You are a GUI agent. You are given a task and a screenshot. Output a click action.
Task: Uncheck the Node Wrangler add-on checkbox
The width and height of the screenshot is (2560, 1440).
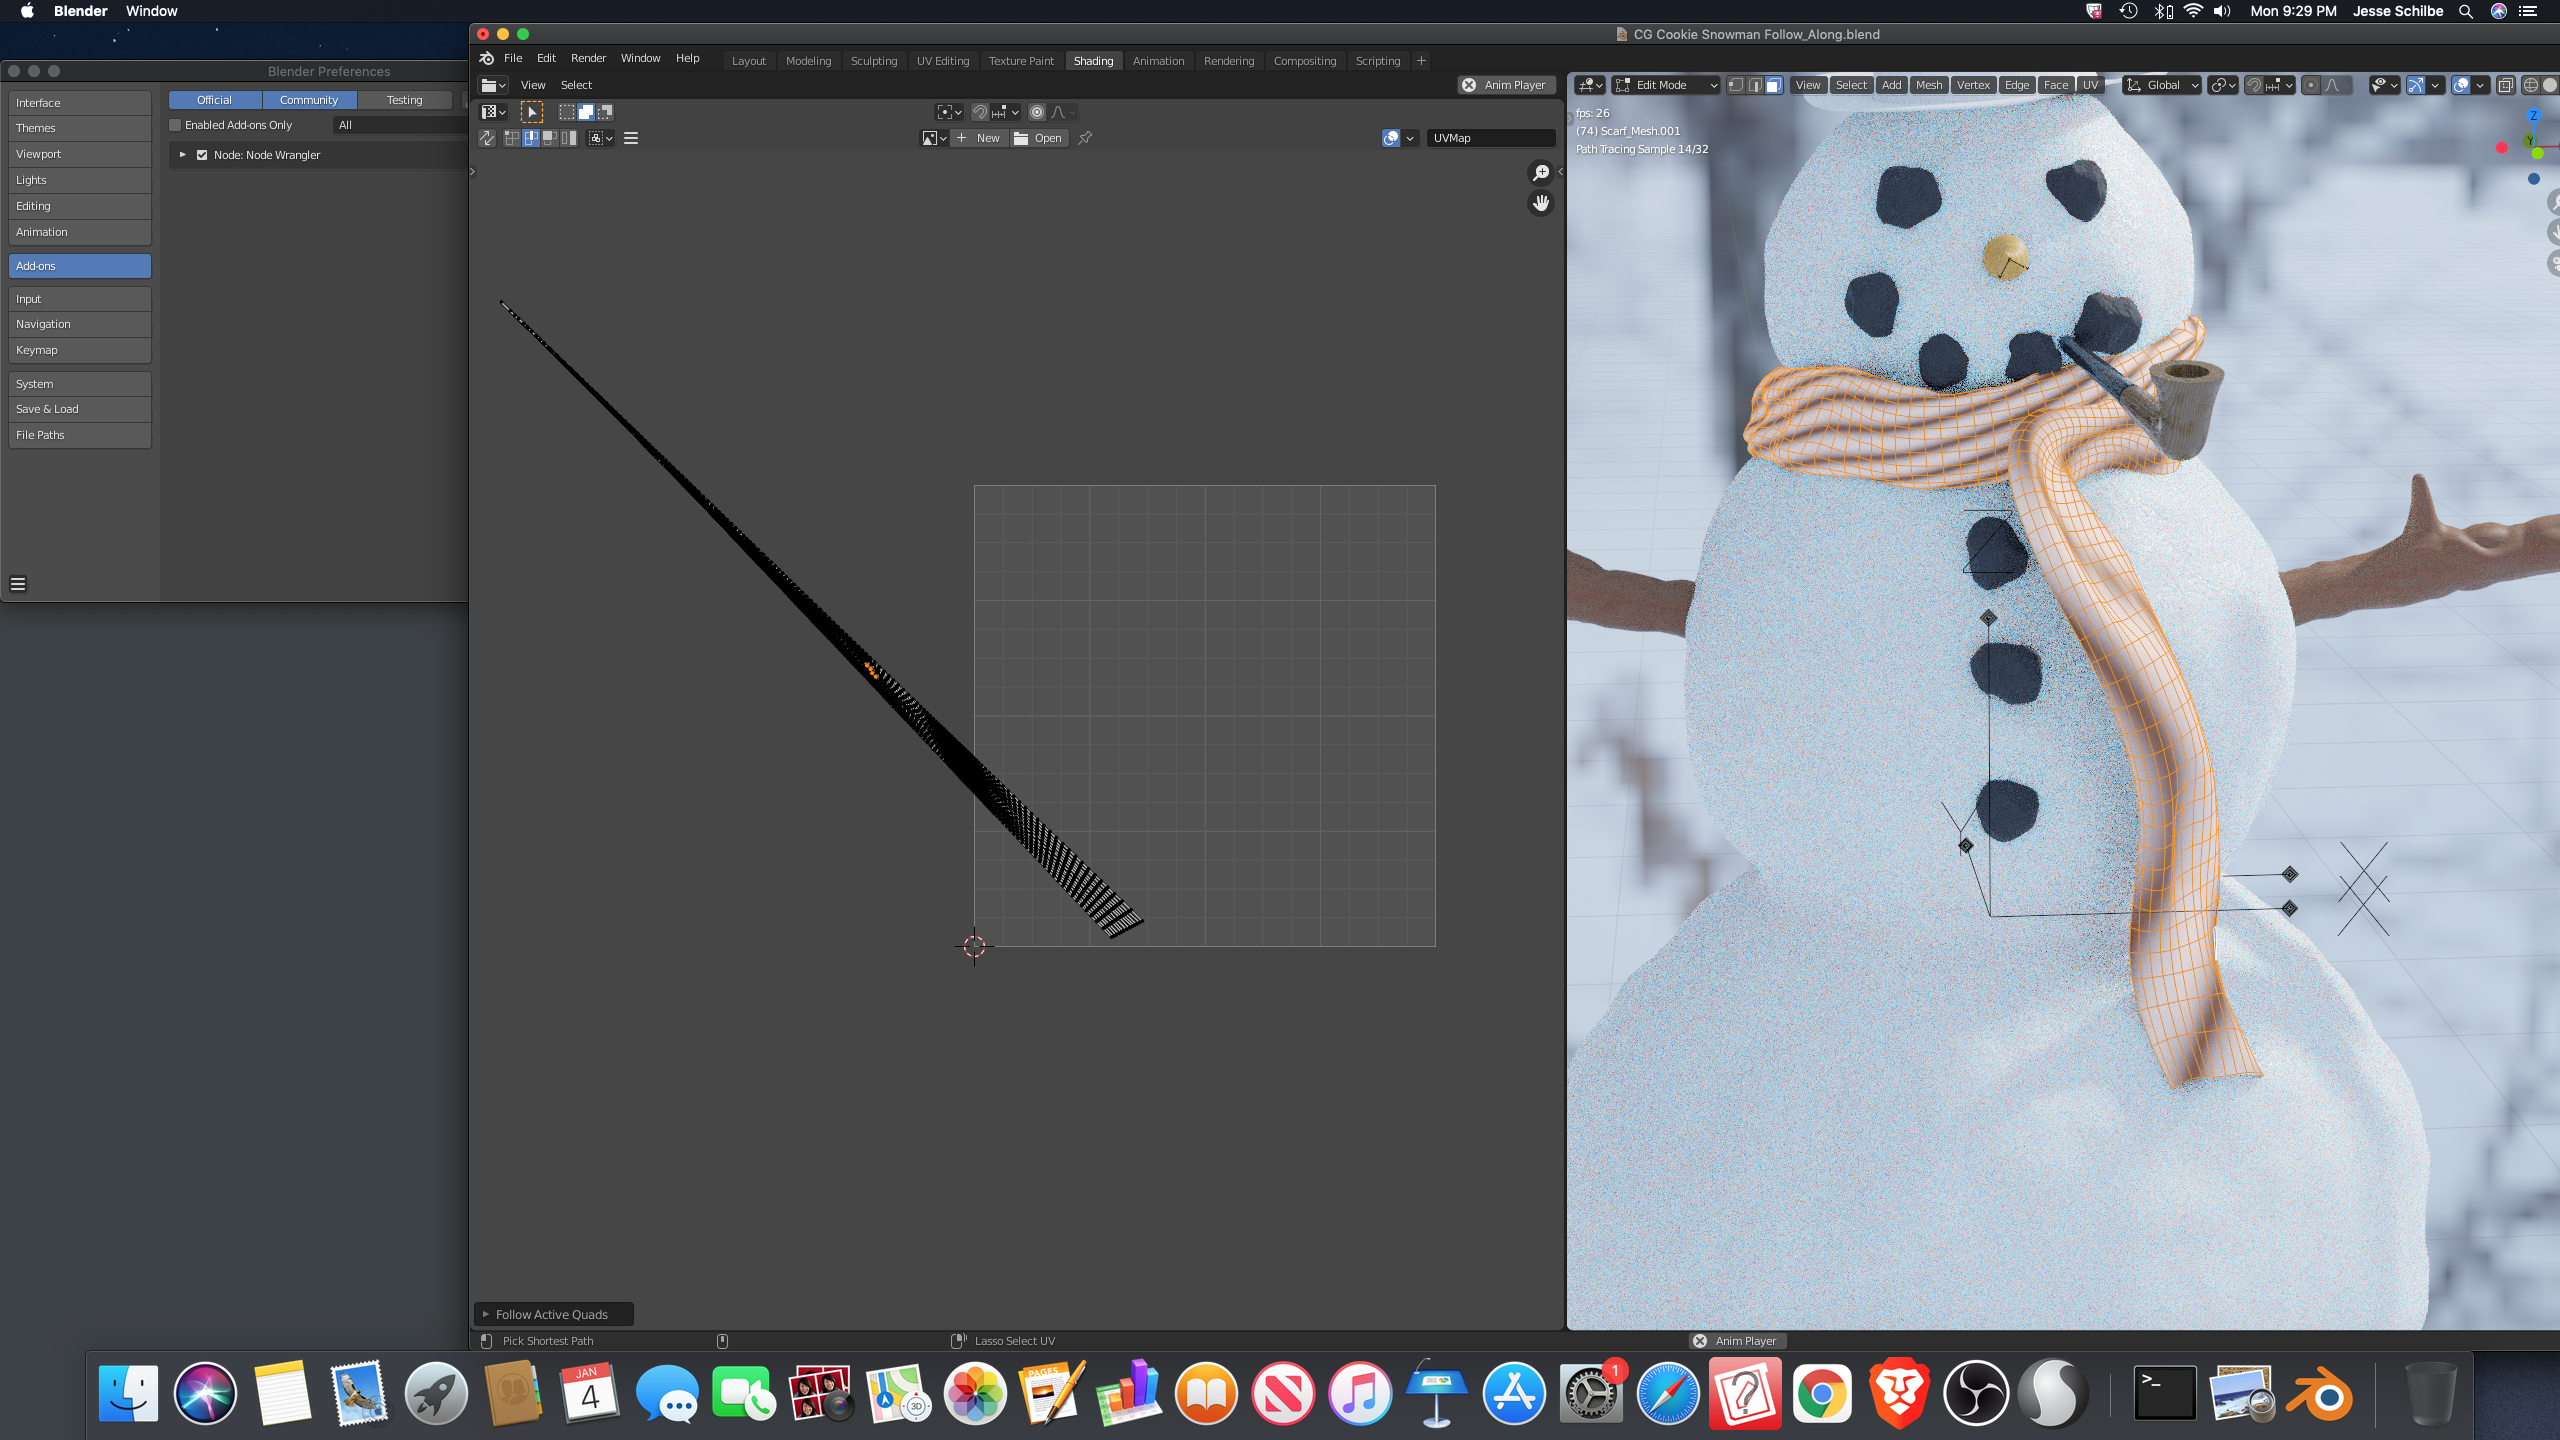[202, 155]
